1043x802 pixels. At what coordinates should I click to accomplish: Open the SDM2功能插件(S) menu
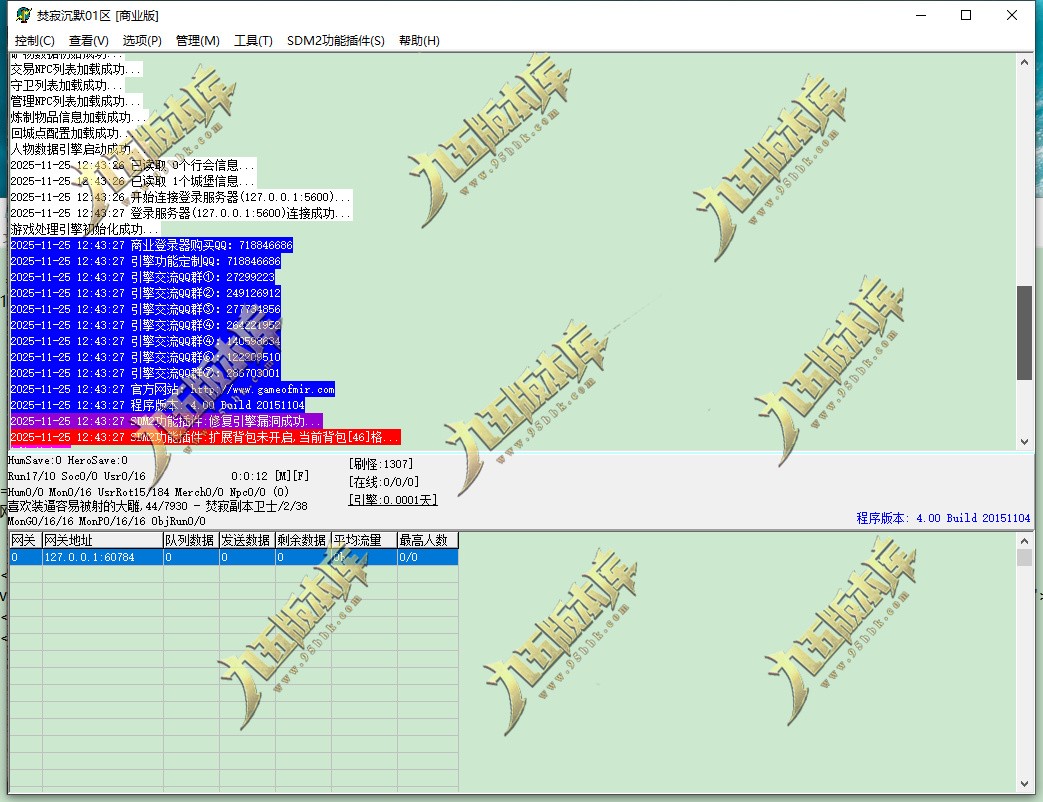click(x=335, y=41)
